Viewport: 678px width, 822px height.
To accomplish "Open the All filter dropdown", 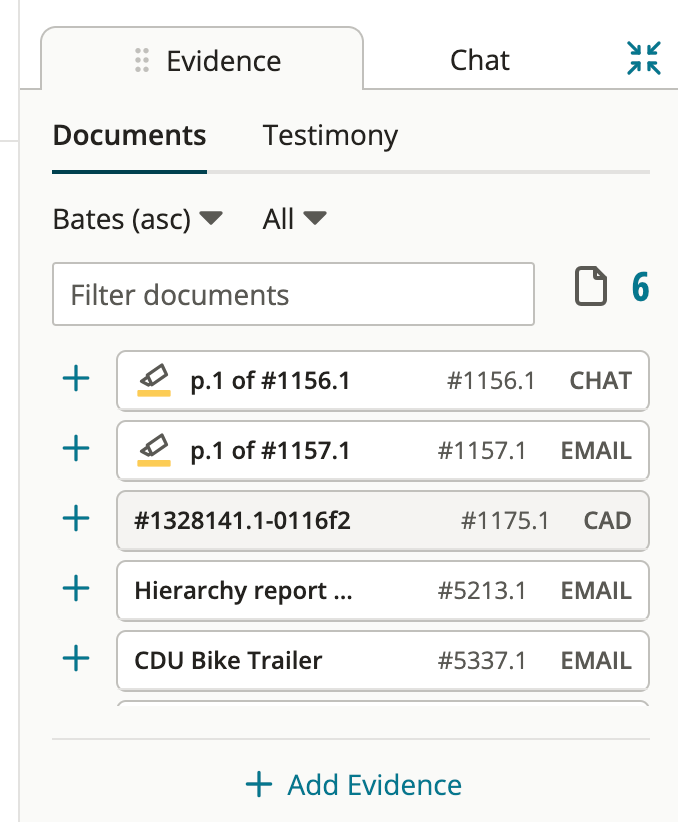I will 295,219.
